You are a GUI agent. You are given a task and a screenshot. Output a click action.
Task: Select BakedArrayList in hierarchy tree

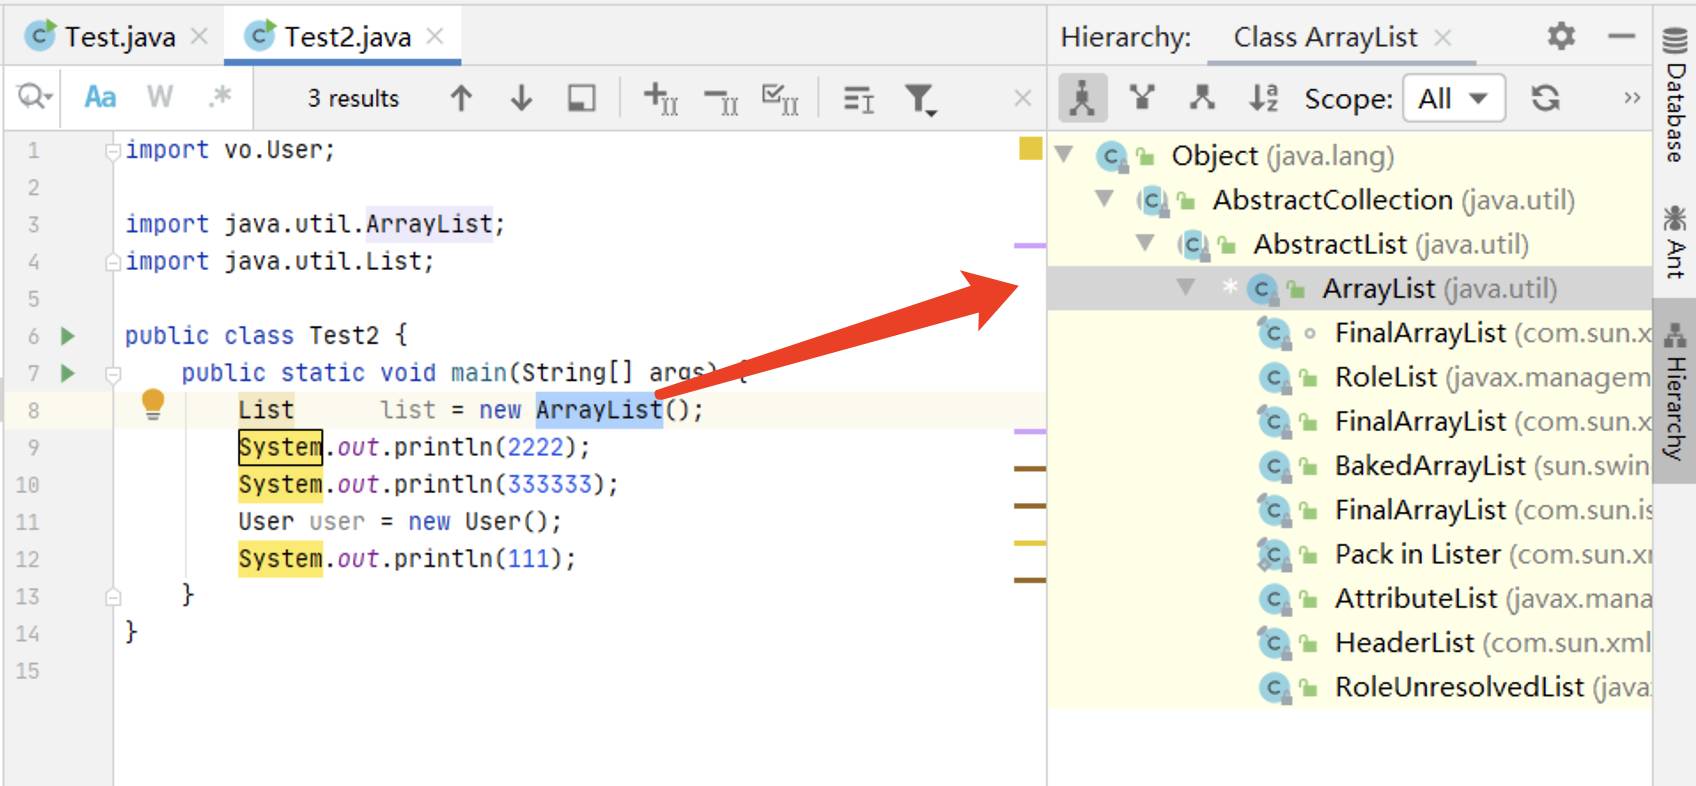1493,465
